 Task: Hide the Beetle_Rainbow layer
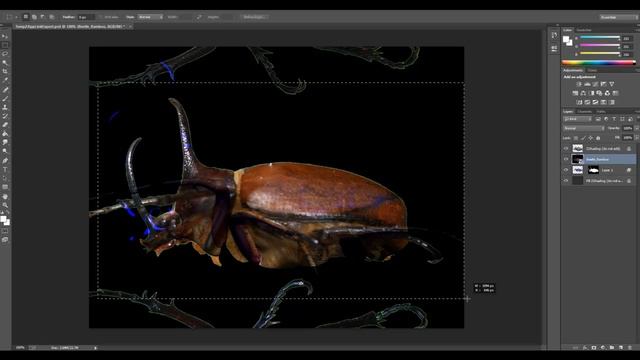[566, 159]
